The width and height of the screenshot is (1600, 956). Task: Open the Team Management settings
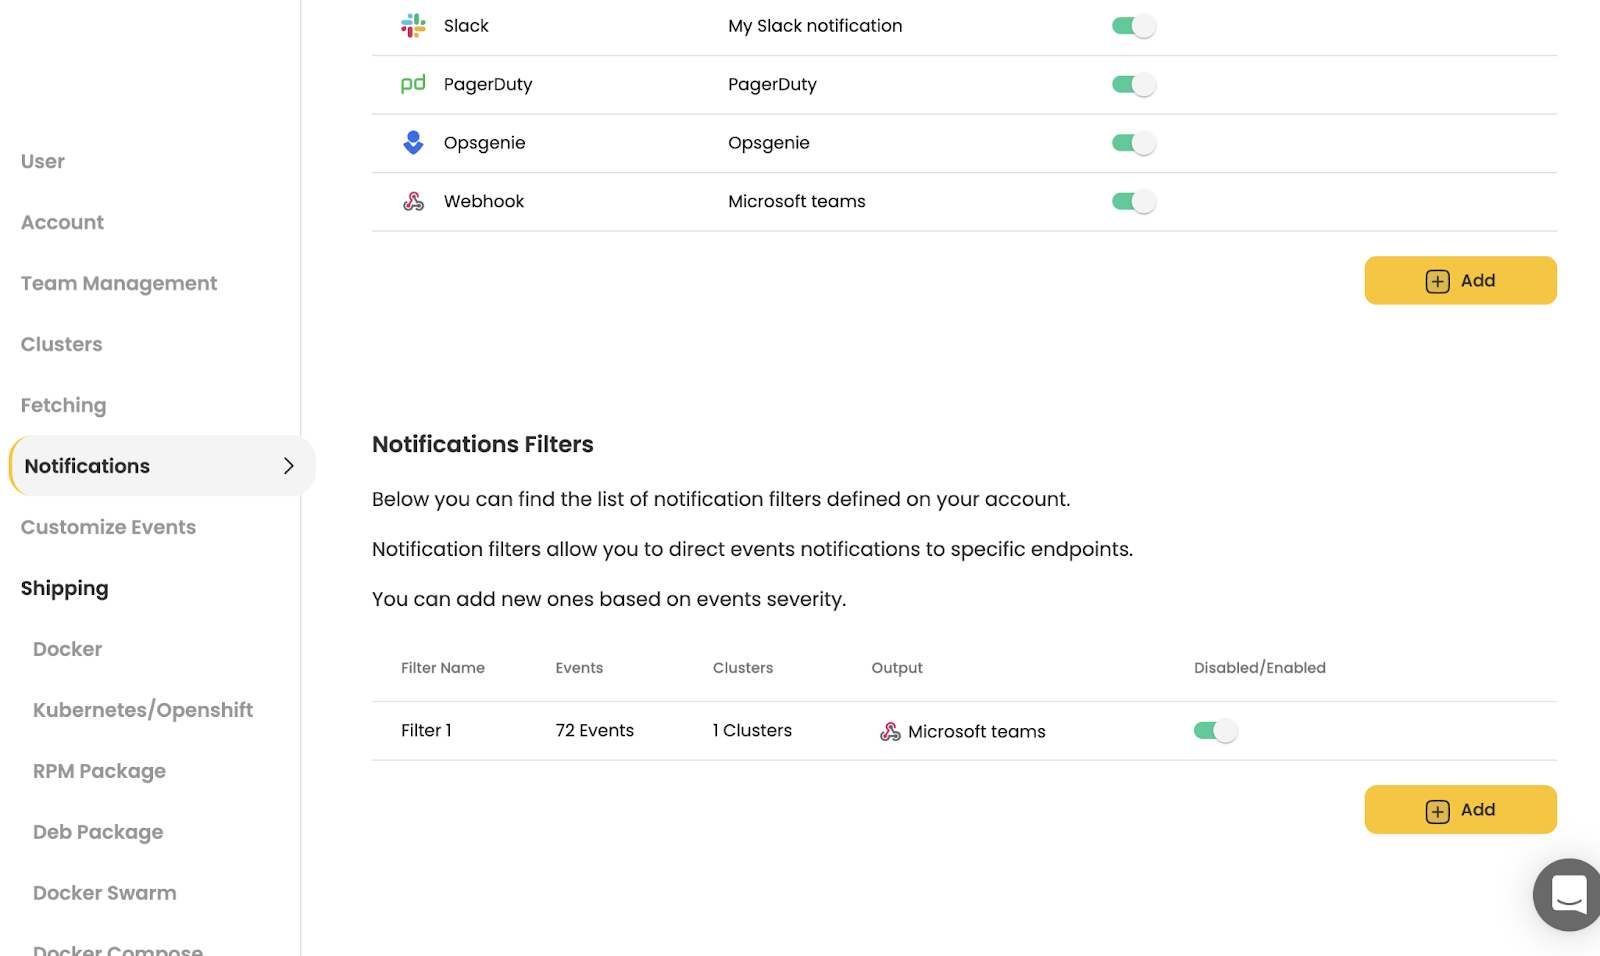pyautogui.click(x=119, y=284)
